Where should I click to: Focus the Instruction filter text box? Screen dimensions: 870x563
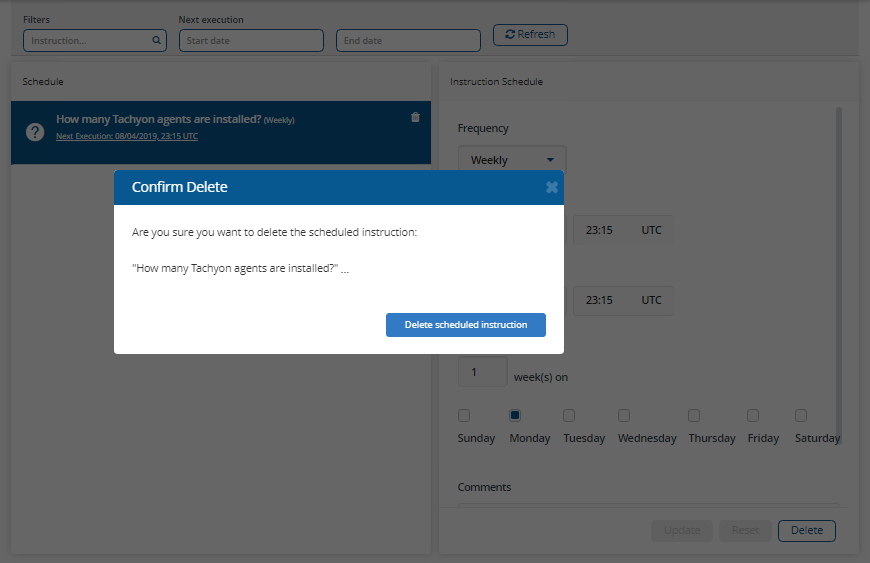click(x=88, y=41)
